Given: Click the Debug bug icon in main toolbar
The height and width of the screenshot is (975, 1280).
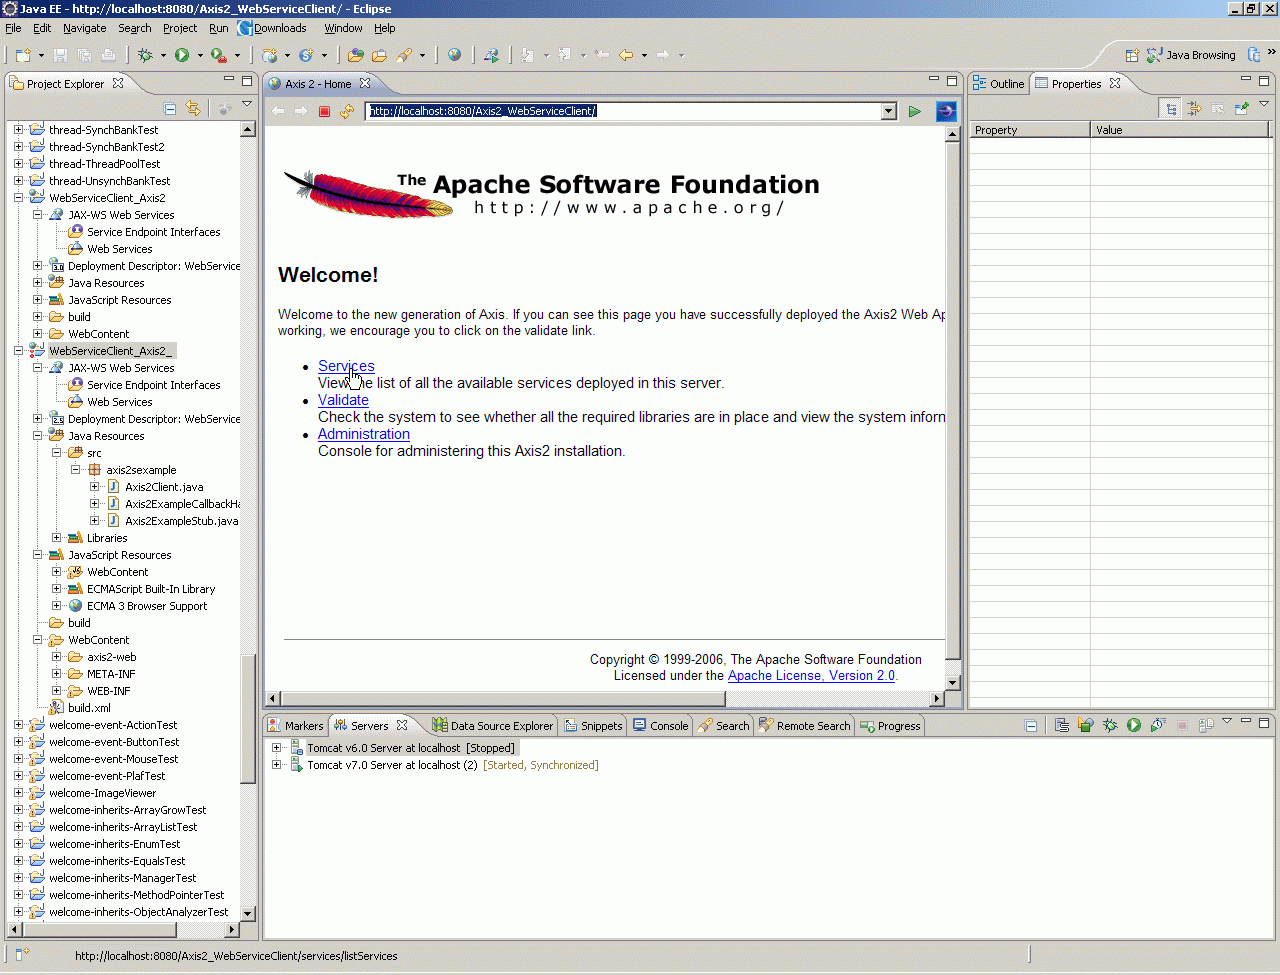Looking at the screenshot, I should point(145,55).
